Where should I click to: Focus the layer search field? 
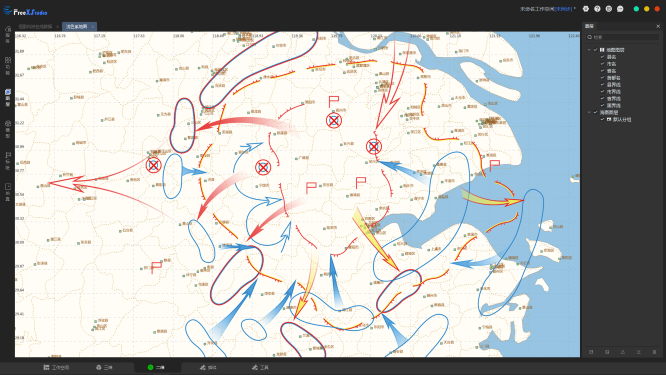(623, 37)
